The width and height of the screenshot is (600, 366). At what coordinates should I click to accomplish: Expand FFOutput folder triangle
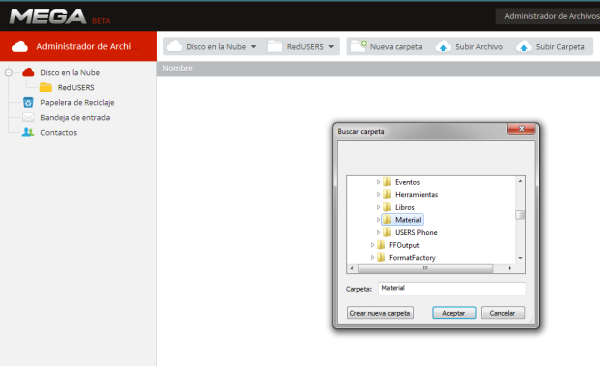pos(372,245)
